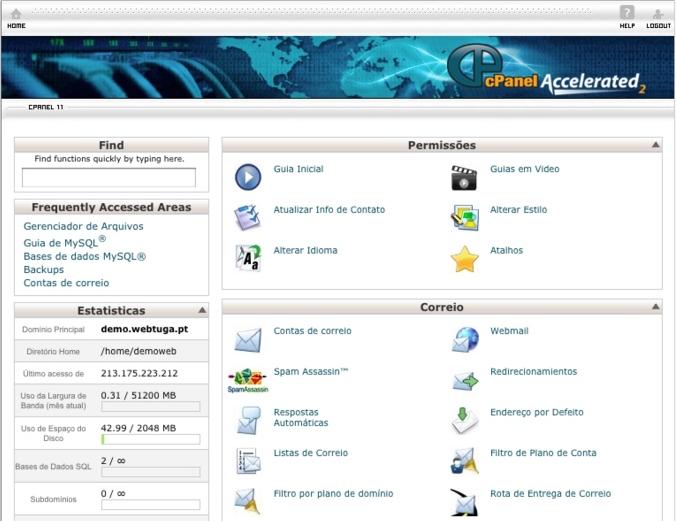Click the Alterar Estilo text link
Screen dimensions: 676x522
click(518, 209)
